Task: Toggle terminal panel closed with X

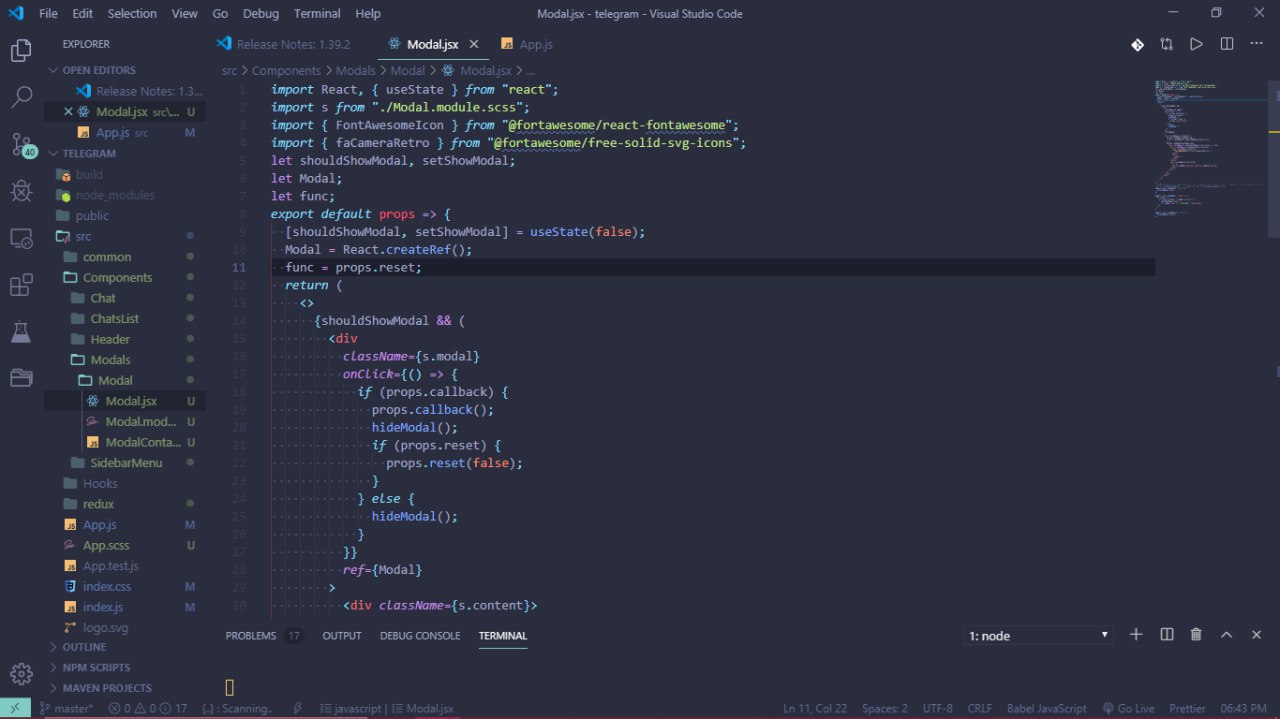Action: pos(1257,635)
